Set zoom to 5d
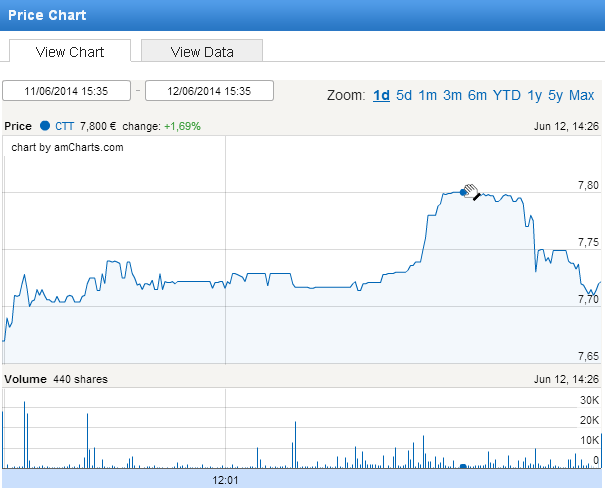The width and height of the screenshot is (605, 488). (404, 95)
